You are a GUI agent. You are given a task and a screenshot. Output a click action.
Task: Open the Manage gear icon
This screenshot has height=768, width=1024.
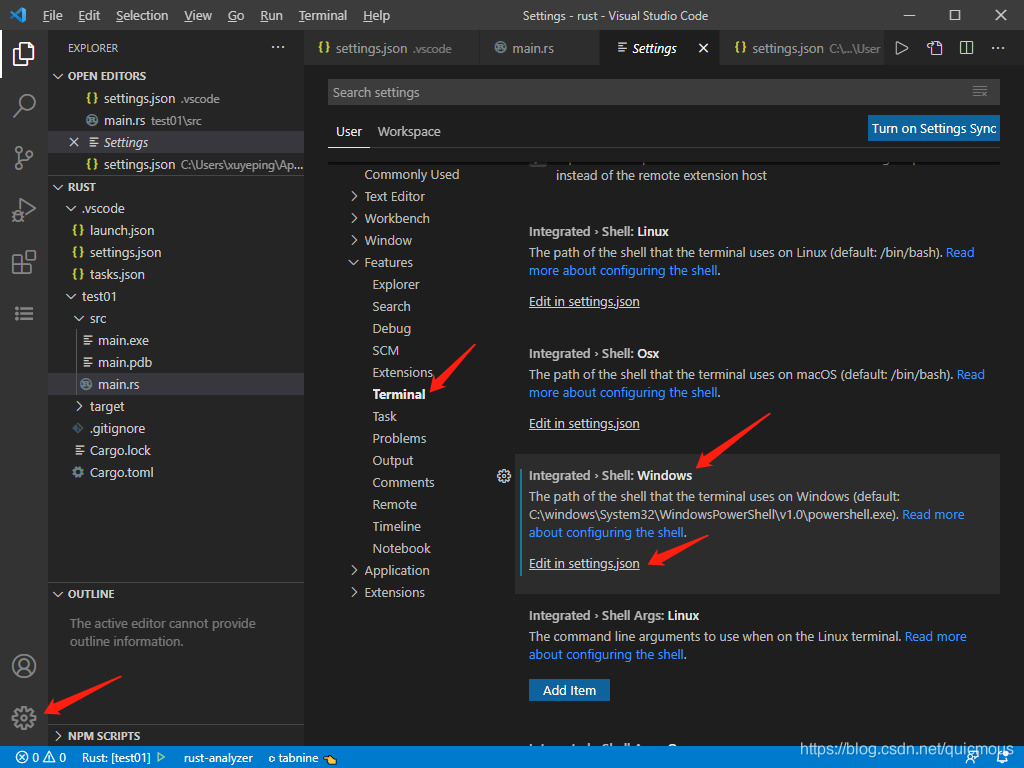[x=24, y=718]
